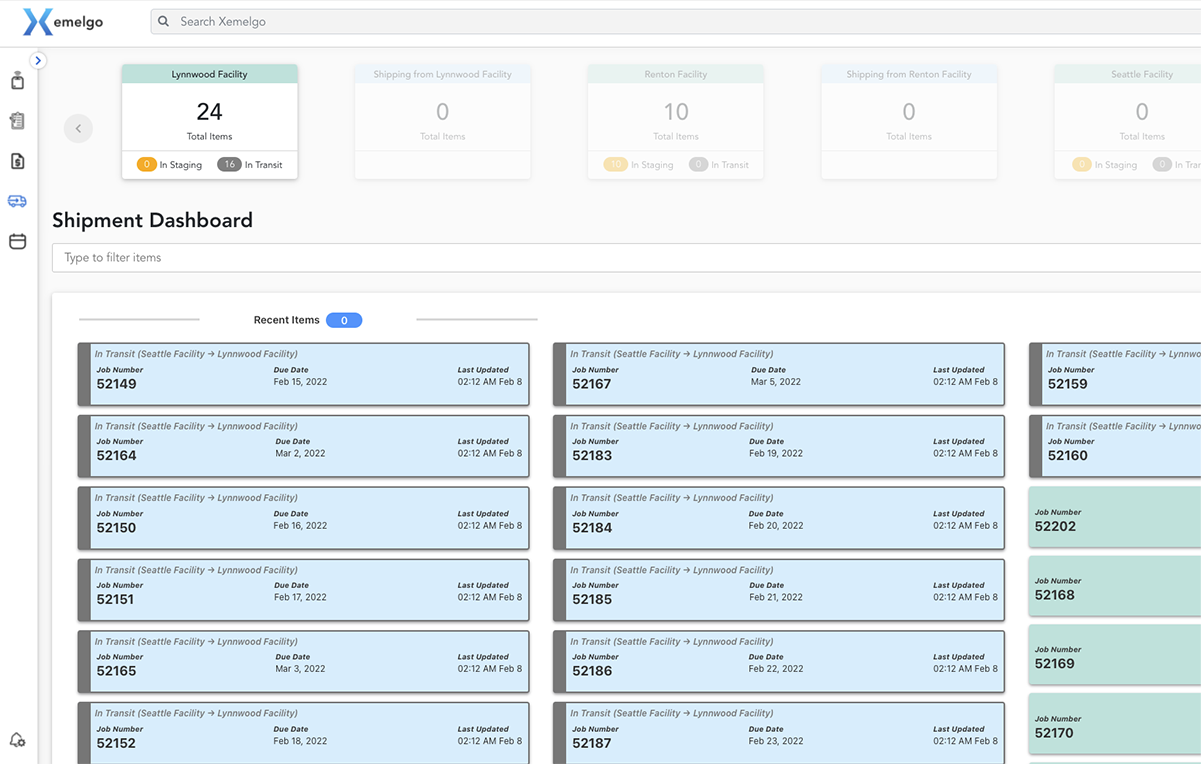Open the calendar icon in sidebar
The image size is (1201, 764).
(17, 241)
